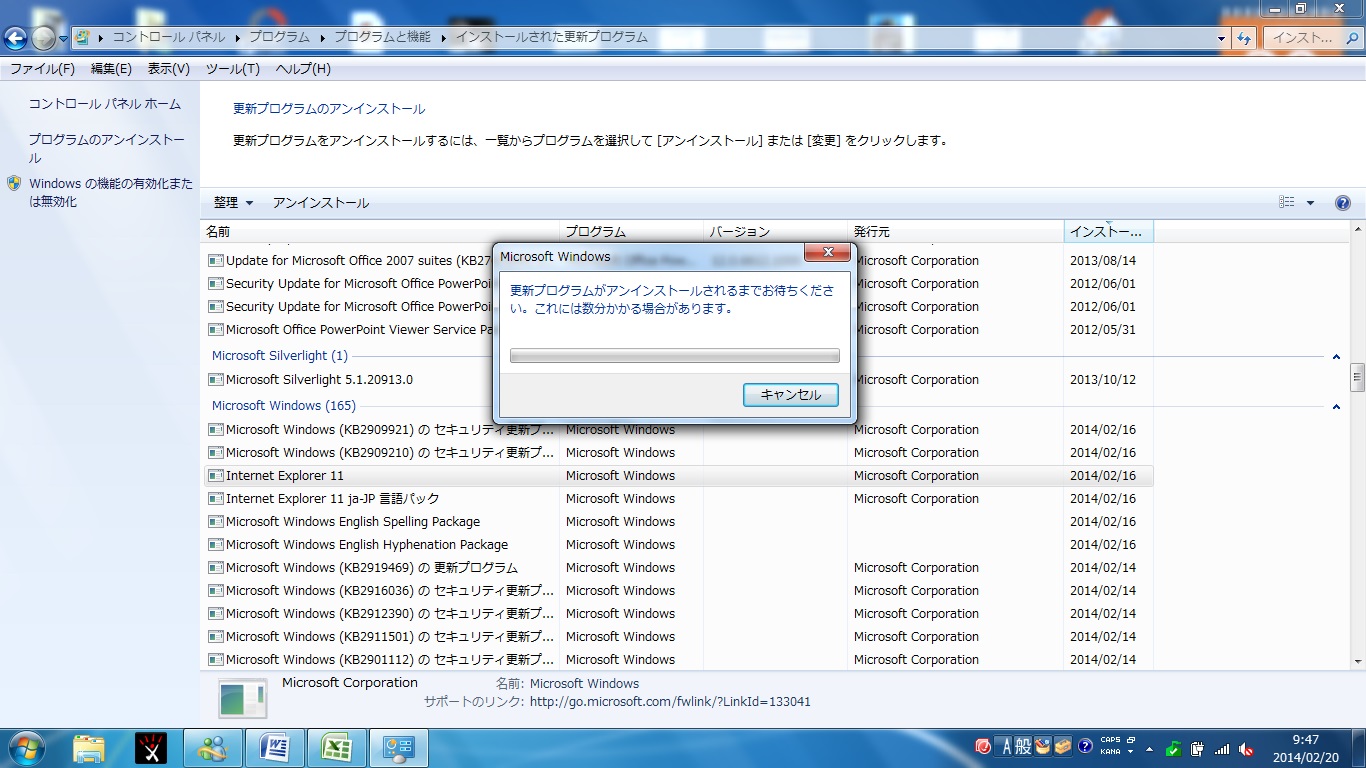Open the 整理 dropdown menu

point(233,203)
